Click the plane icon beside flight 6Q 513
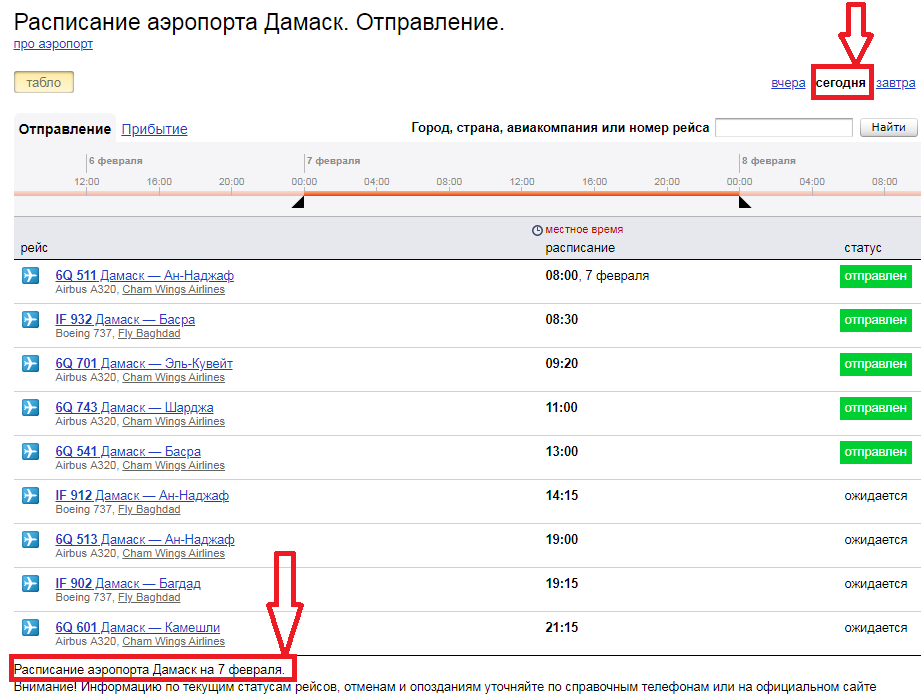923x700 pixels. (x=30, y=540)
